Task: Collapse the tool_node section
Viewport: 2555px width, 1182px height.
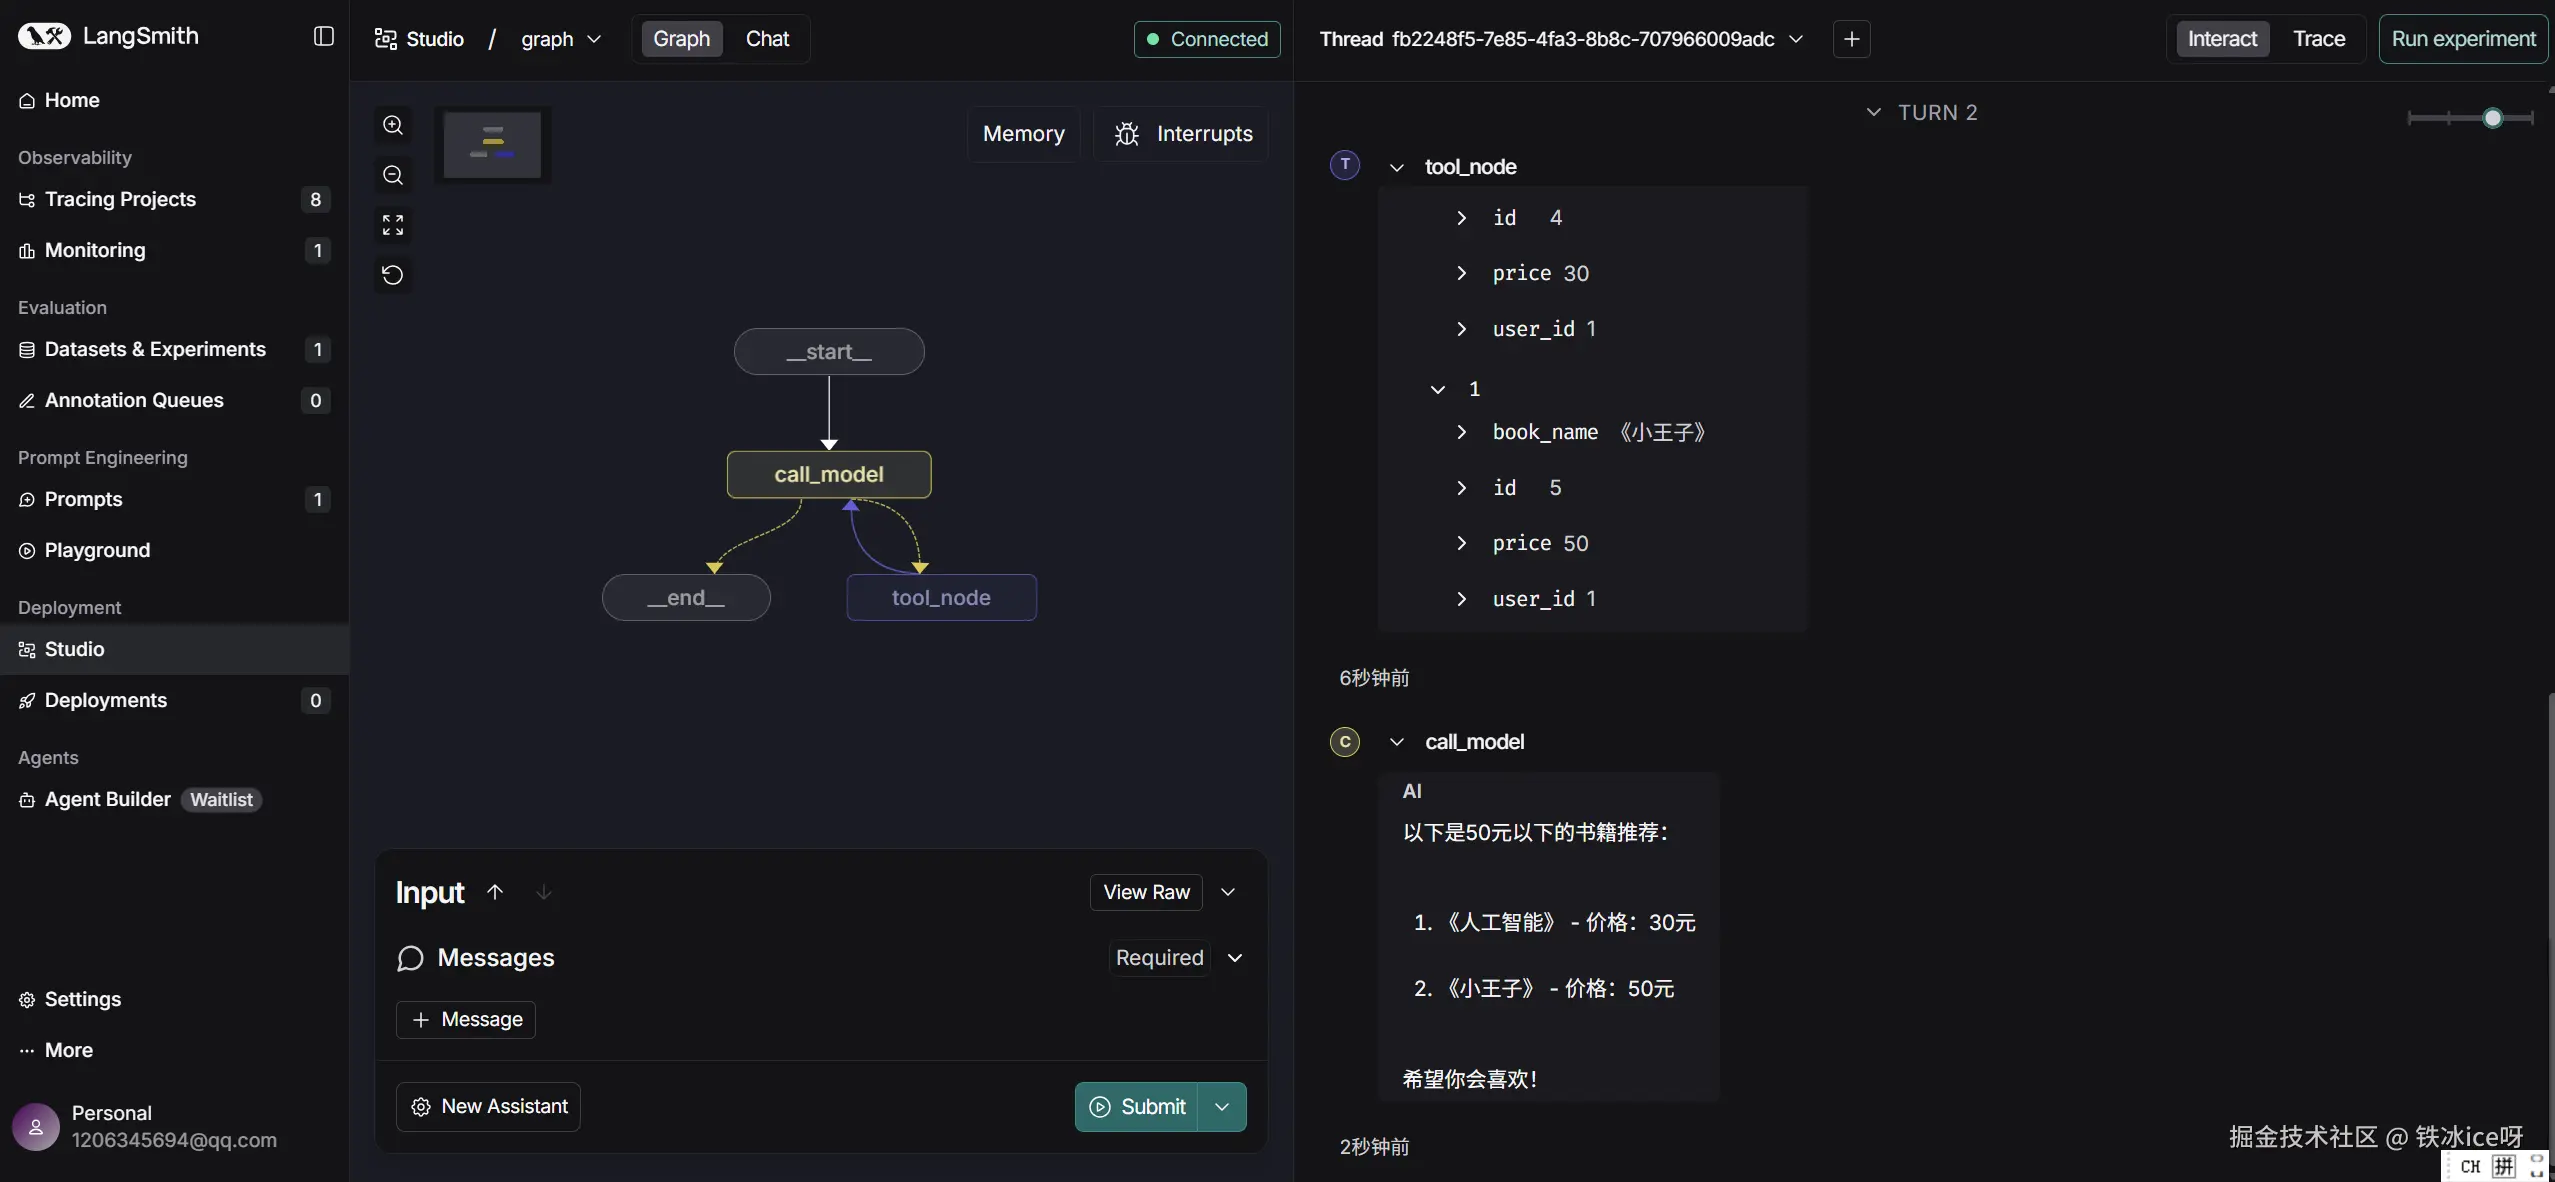Action: click(x=1397, y=168)
